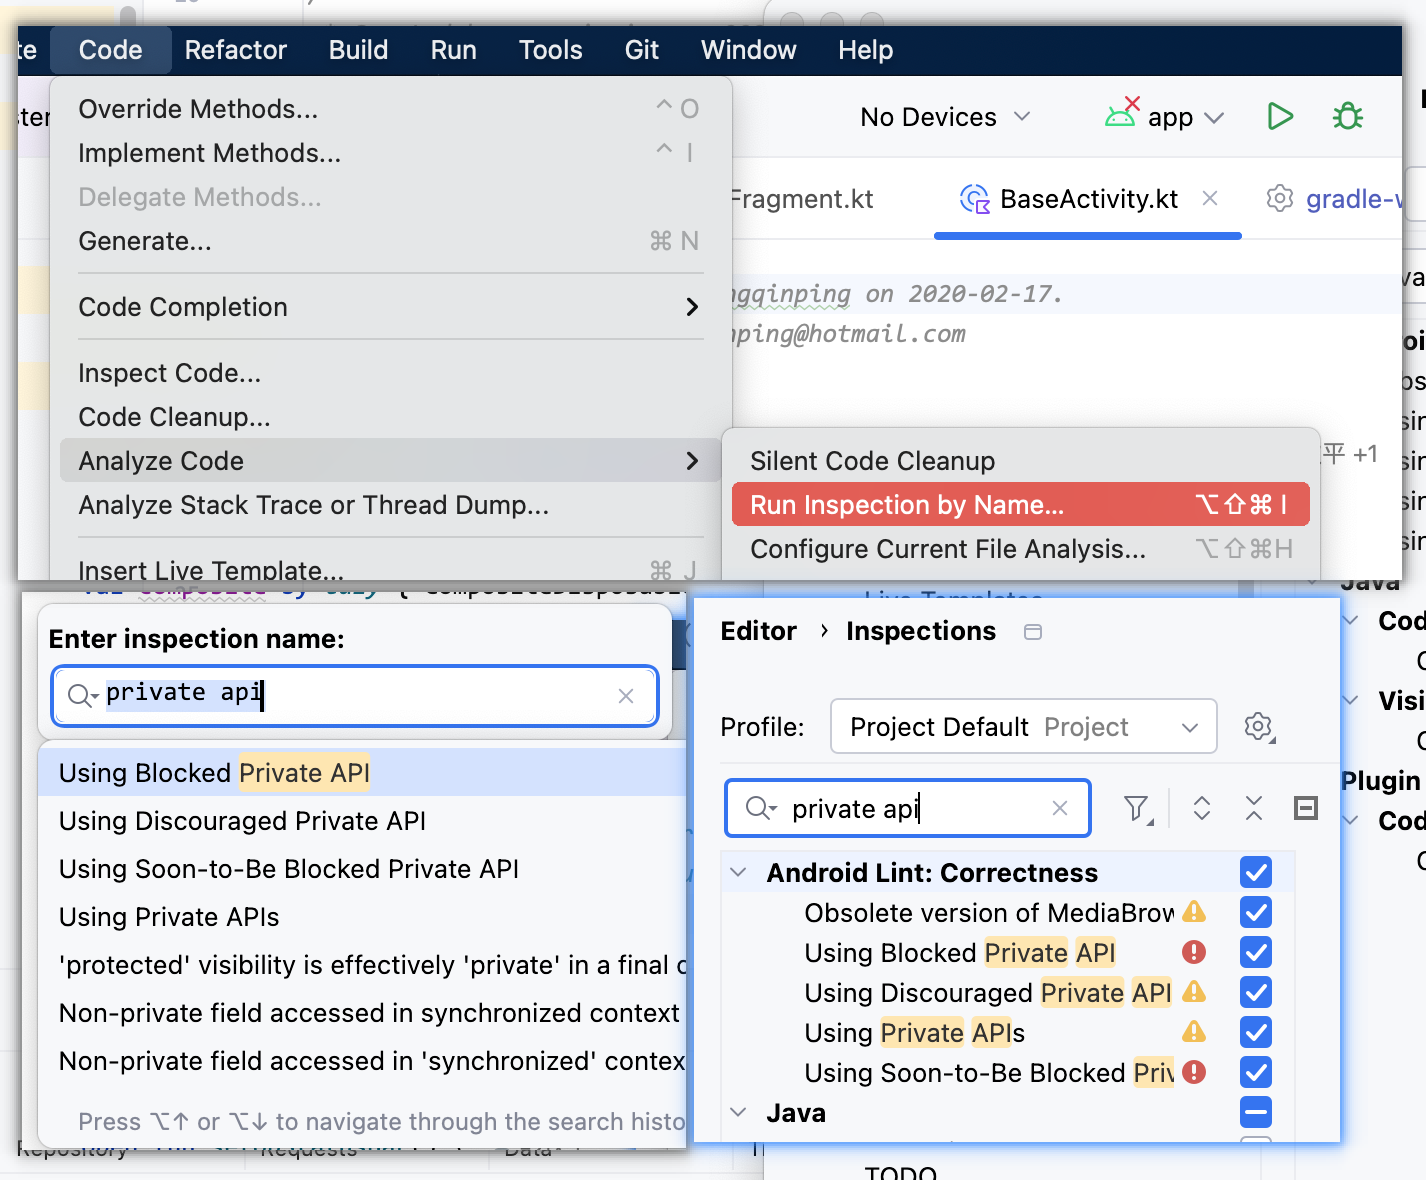This screenshot has height=1180, width=1426.
Task: Click the Collapse All inspections icon
Action: click(1254, 808)
